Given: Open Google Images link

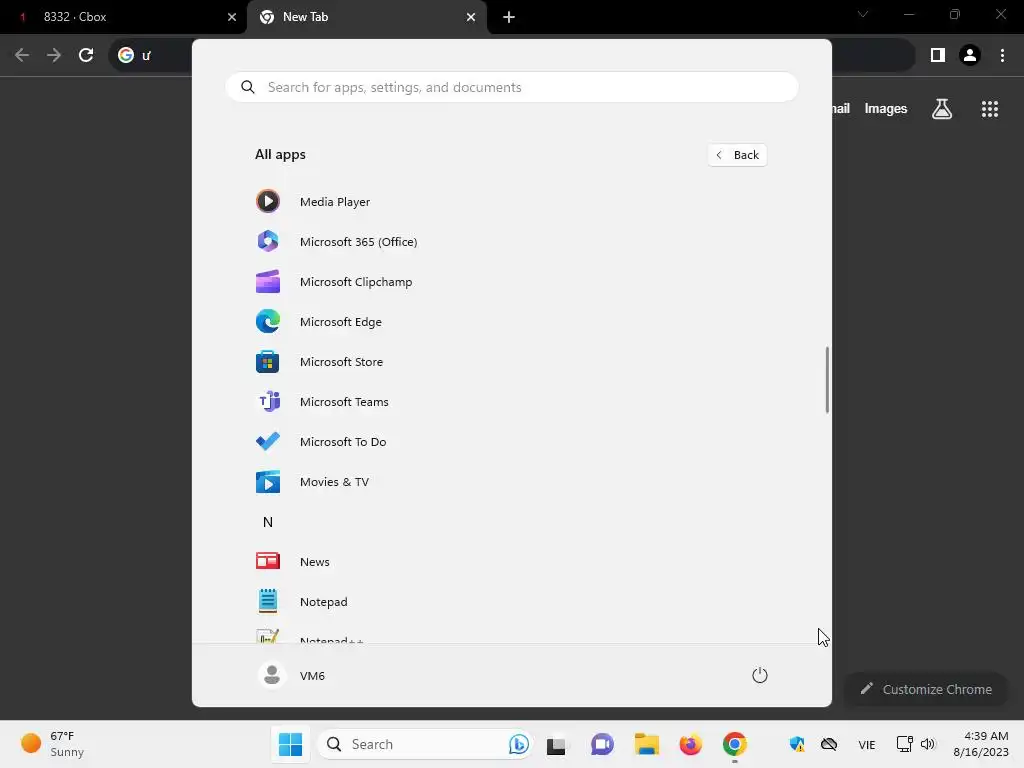Looking at the screenshot, I should (886, 108).
